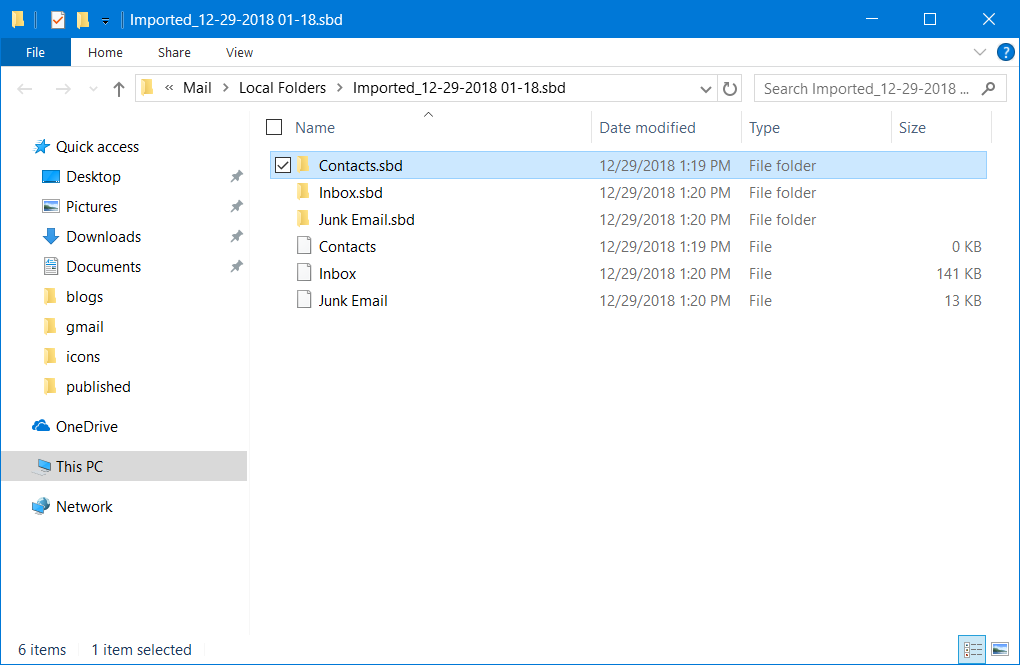Open Quick access in the navigation pane
Viewport: 1020px width, 665px height.
tap(97, 147)
